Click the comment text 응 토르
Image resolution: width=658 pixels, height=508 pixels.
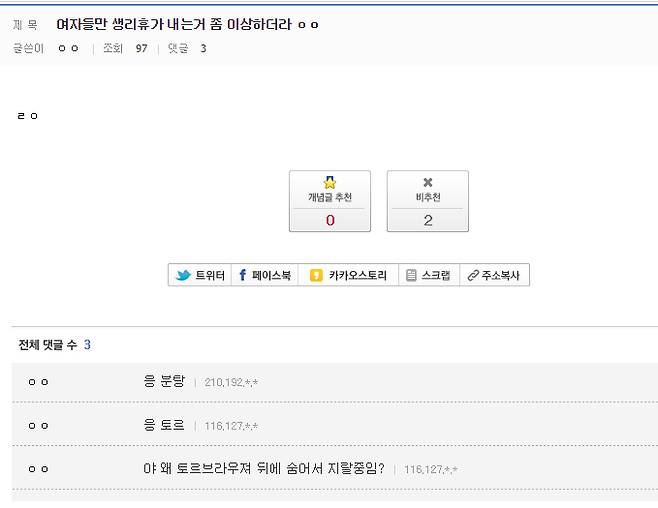164,425
